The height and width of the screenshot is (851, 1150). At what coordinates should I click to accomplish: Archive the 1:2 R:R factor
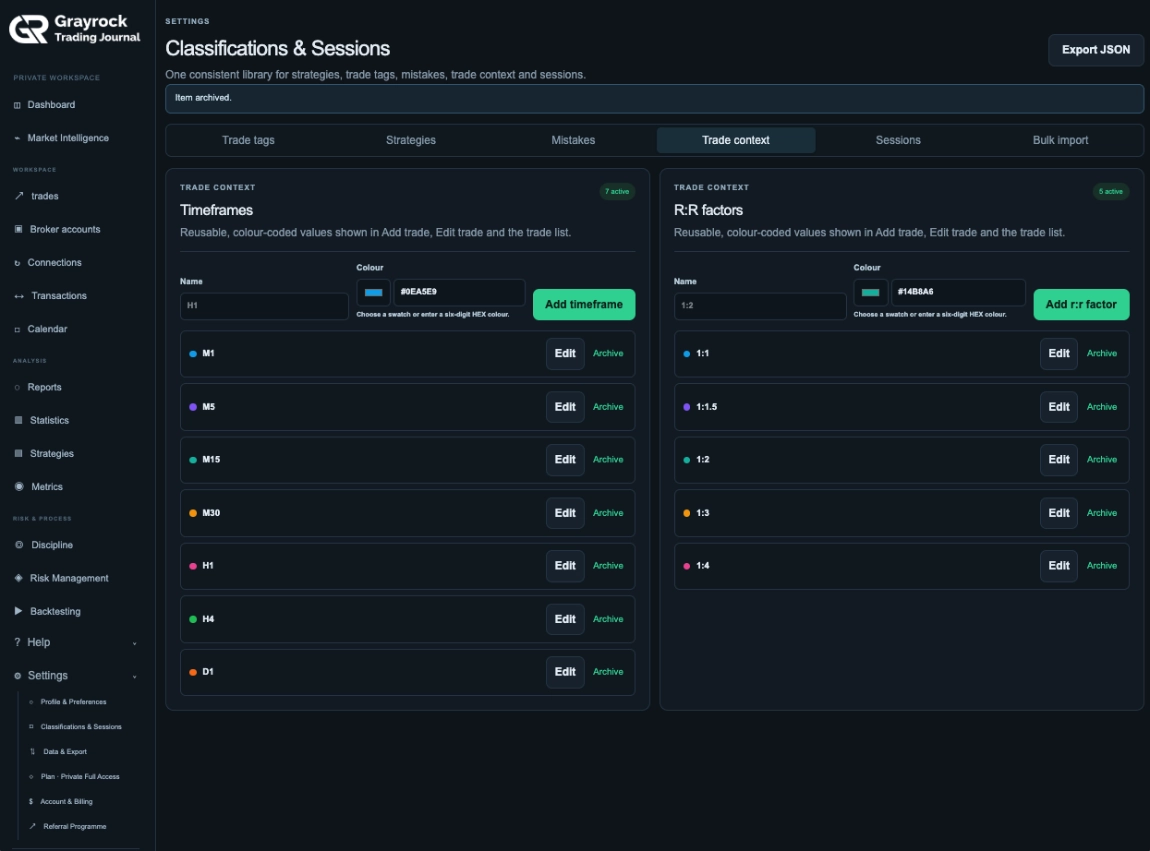pyautogui.click(x=1102, y=459)
